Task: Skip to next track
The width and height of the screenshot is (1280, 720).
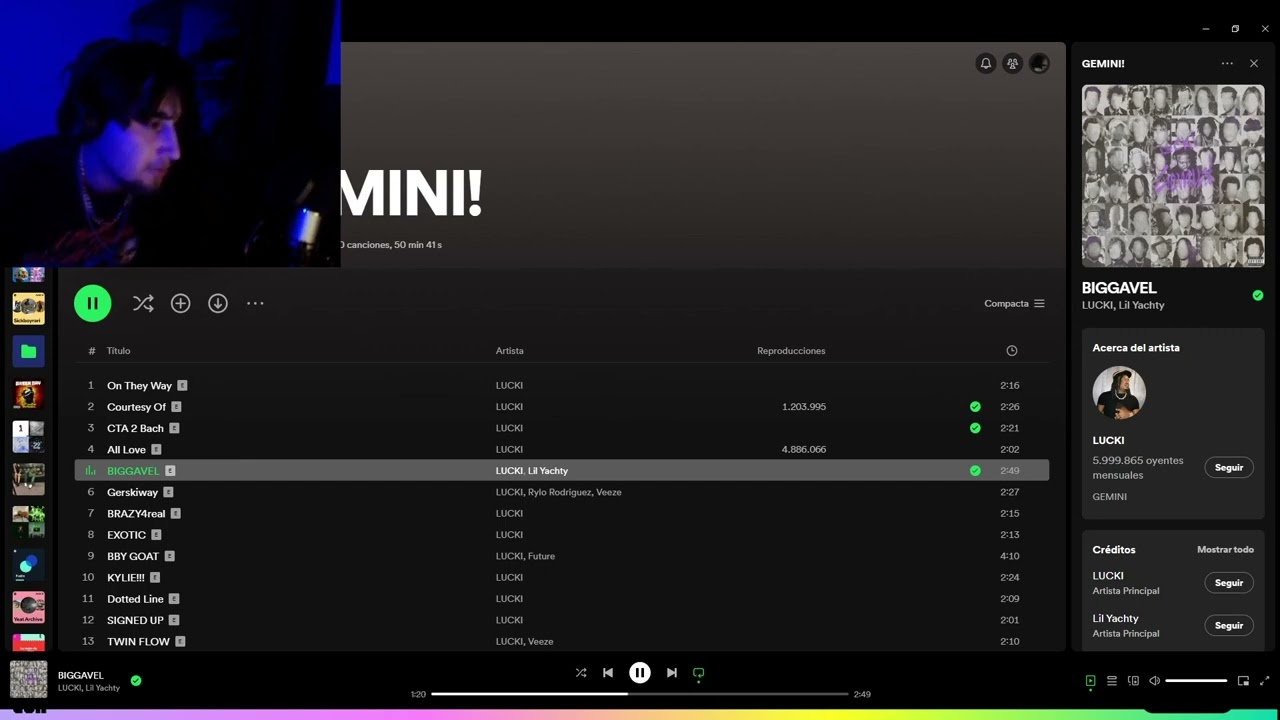Action: pyautogui.click(x=672, y=673)
